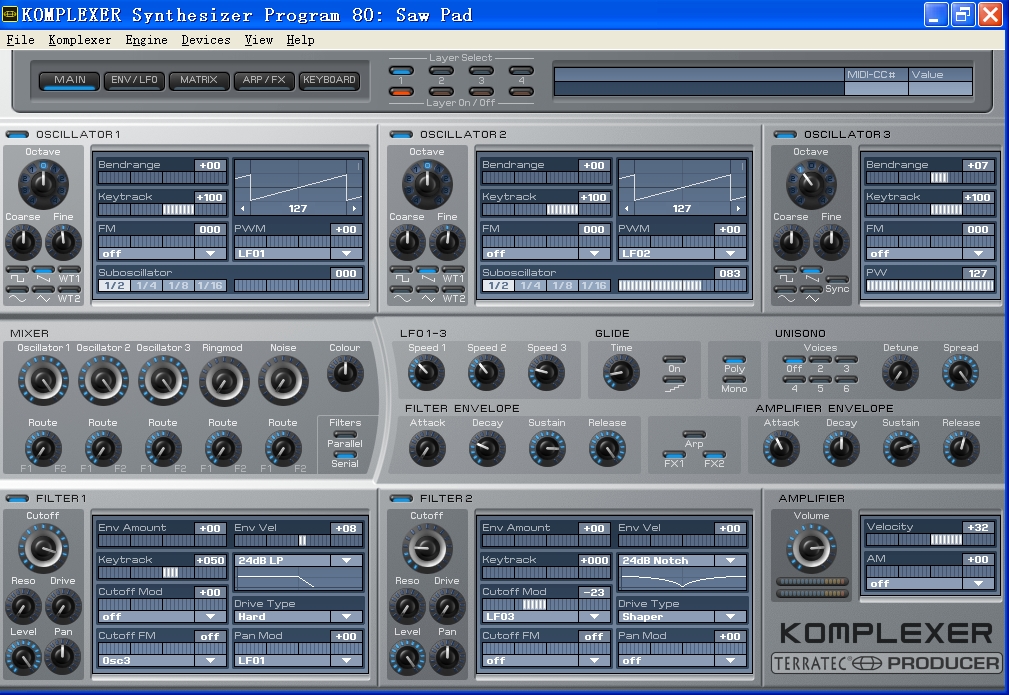
Task: Select the triangle waveform in Oscillator 3
Action: point(811,290)
